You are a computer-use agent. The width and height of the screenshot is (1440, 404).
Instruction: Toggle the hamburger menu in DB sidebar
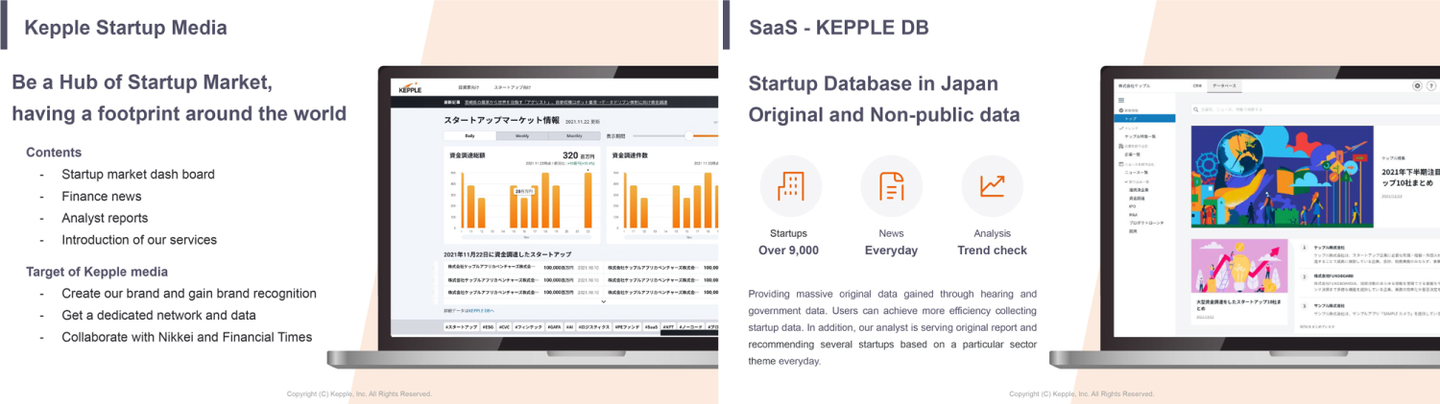point(1121,101)
